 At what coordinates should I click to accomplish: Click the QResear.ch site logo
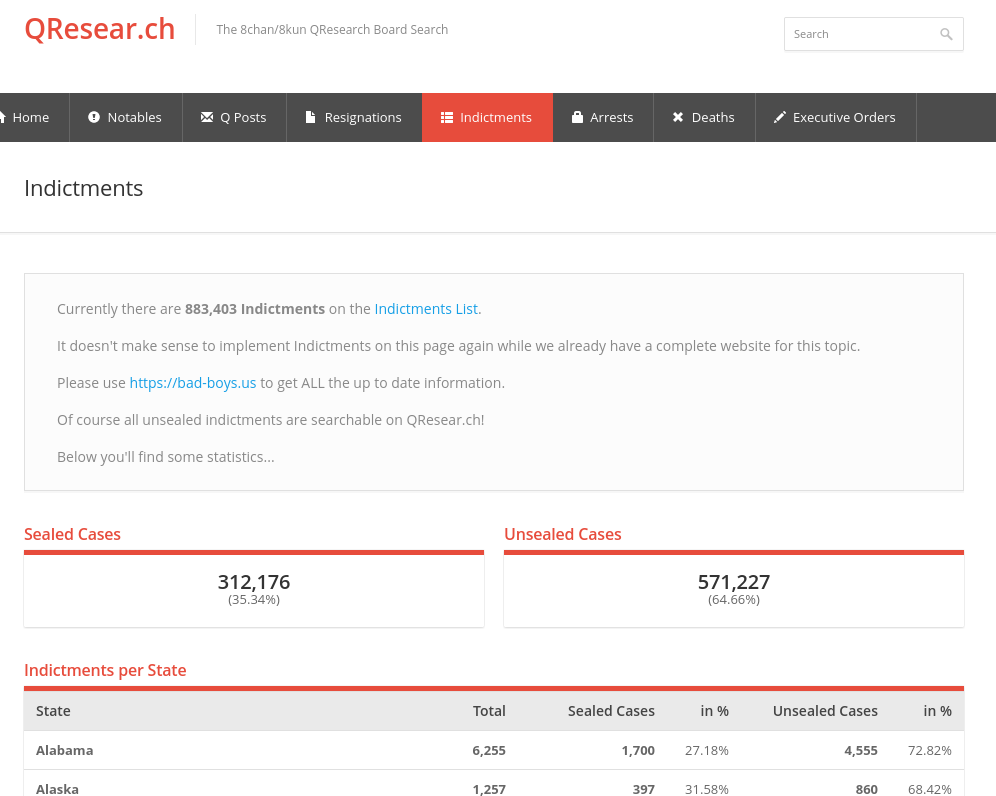(100, 29)
